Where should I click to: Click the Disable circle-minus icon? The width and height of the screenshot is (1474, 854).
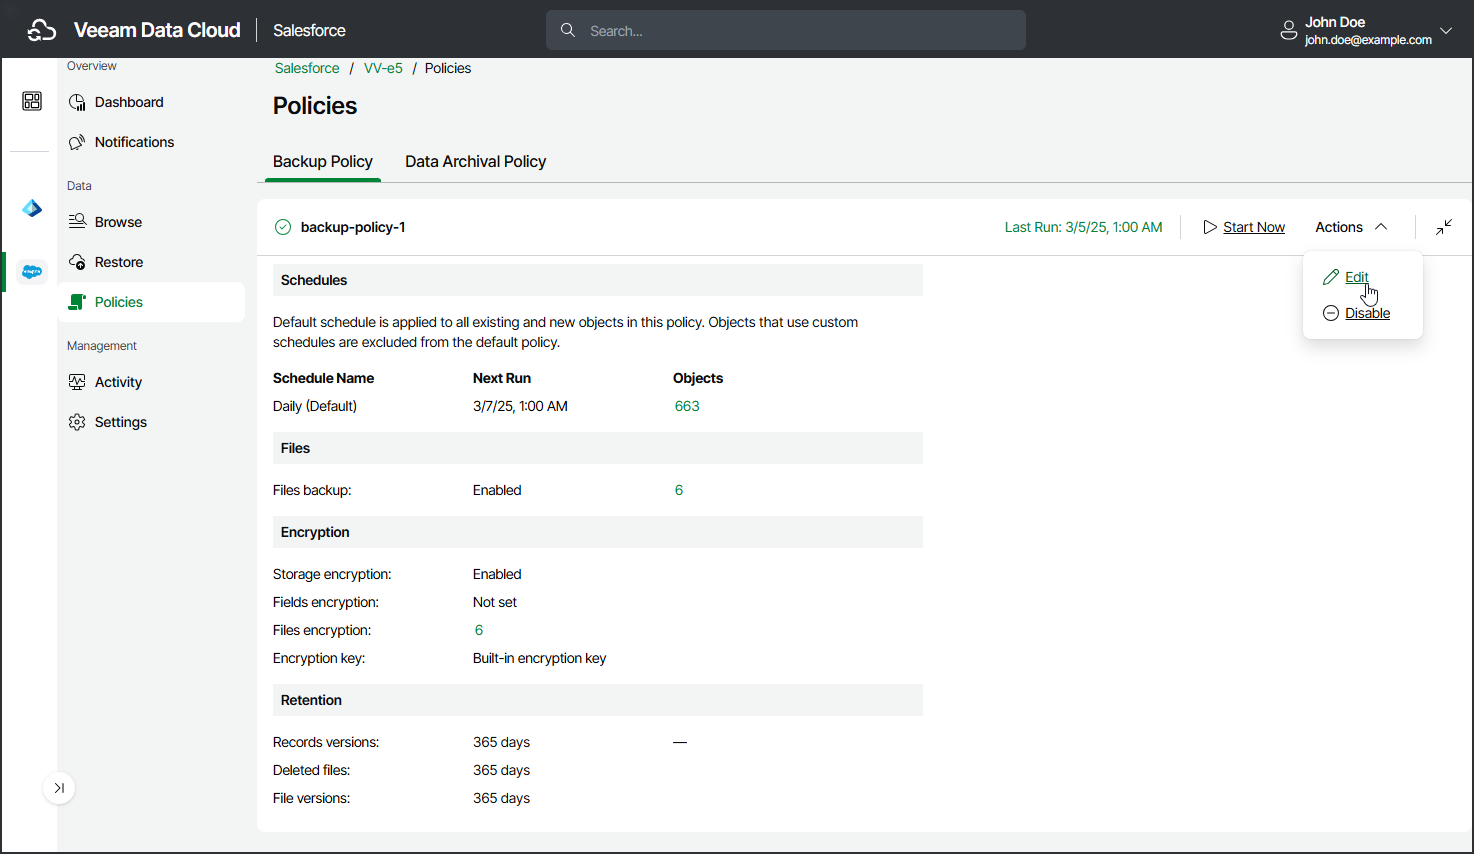[1331, 313]
